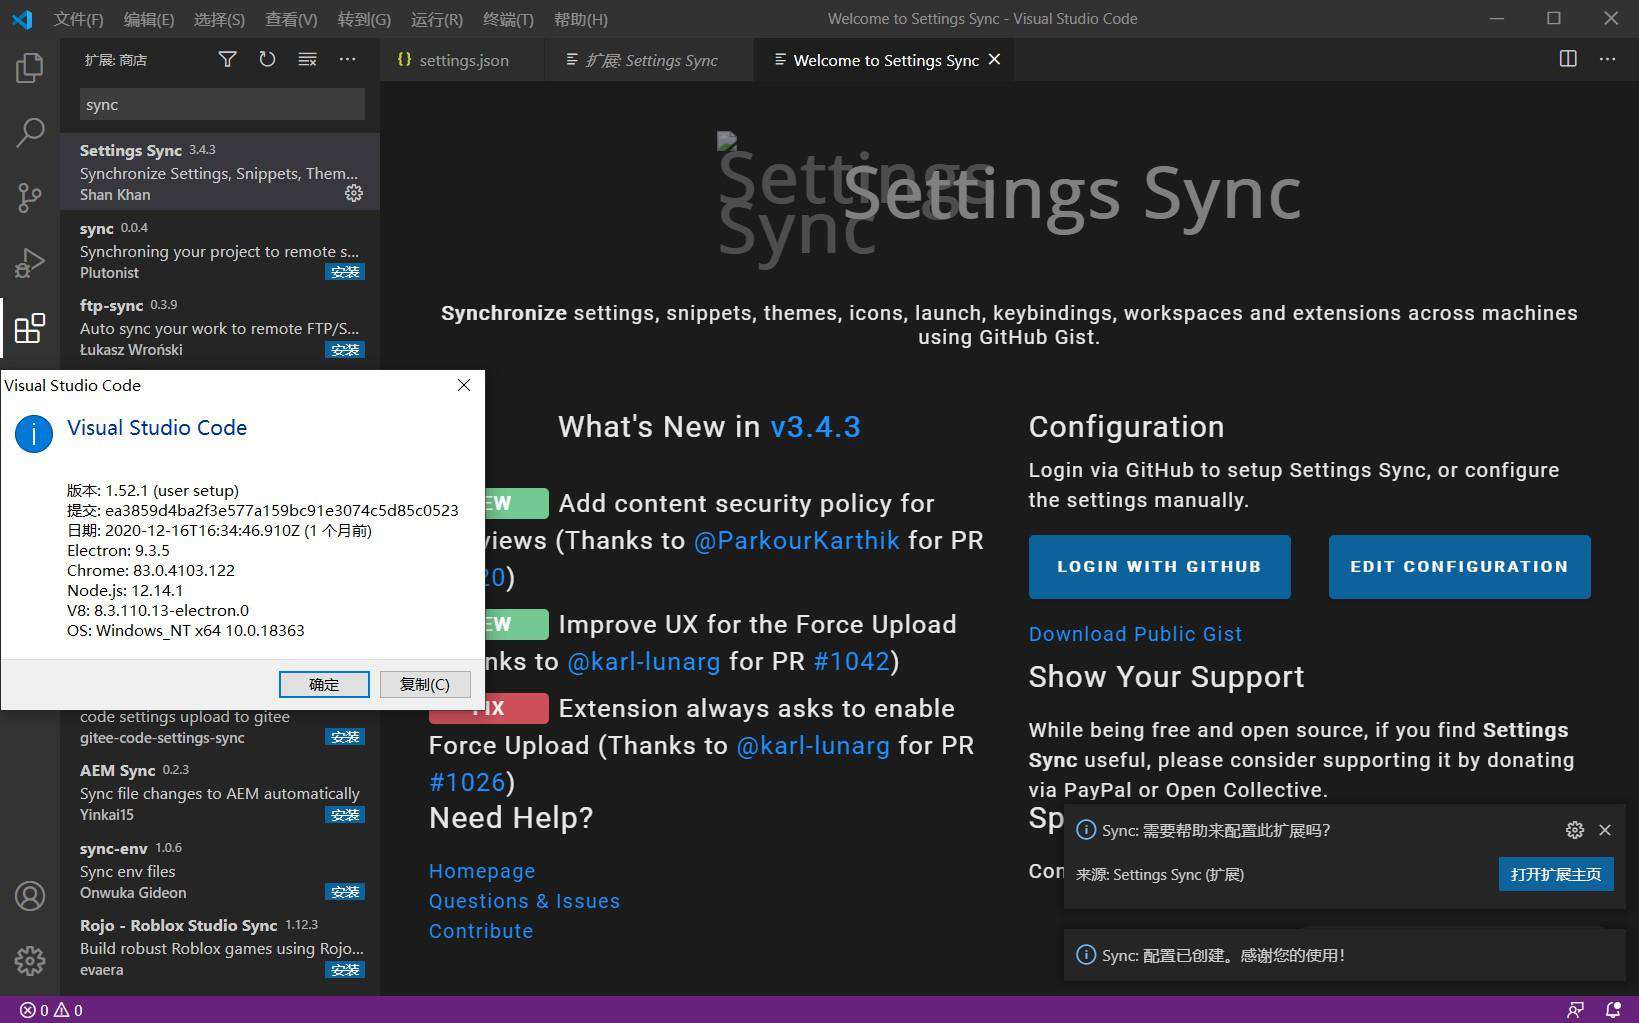Screen dimensions: 1639x1023
Task: Open notification settings gear for Sync help
Action: pos(1574,830)
